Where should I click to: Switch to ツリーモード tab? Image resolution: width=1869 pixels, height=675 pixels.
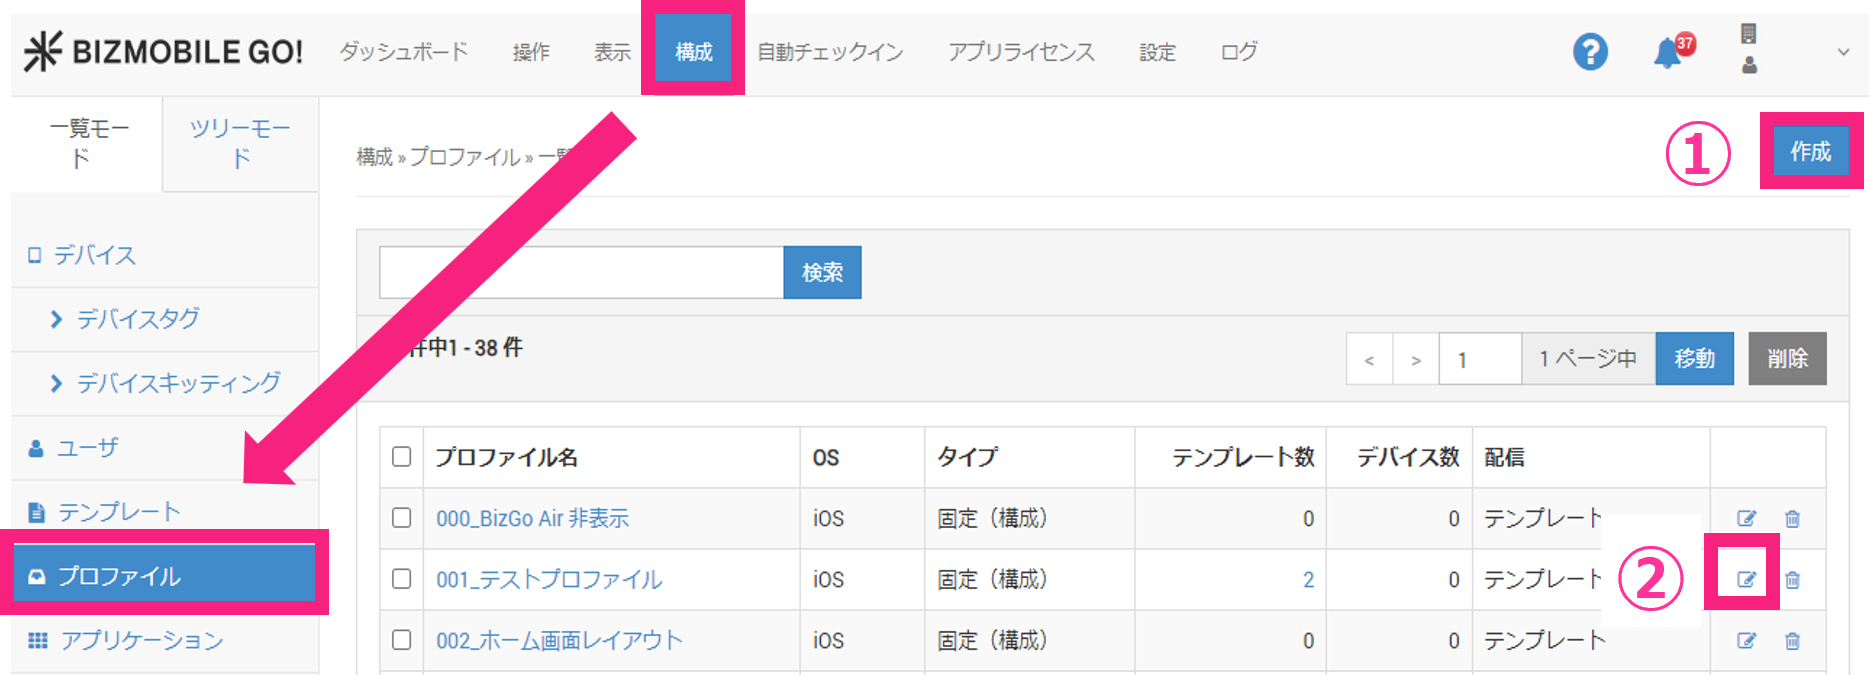(x=240, y=143)
